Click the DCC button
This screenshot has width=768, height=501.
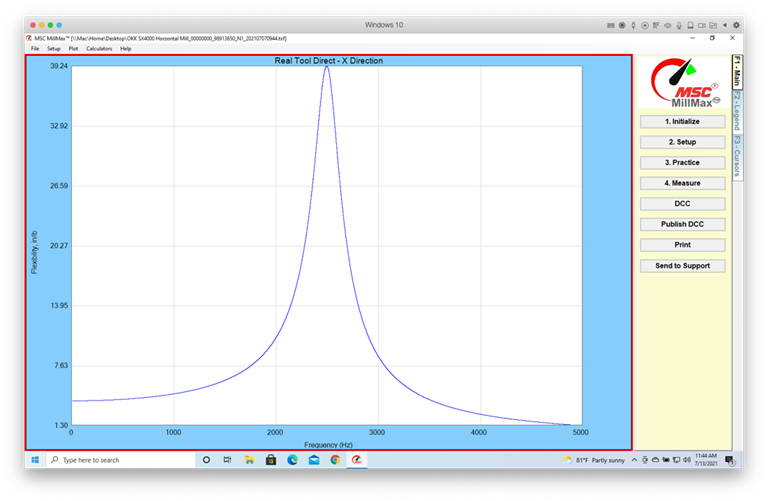[682, 204]
